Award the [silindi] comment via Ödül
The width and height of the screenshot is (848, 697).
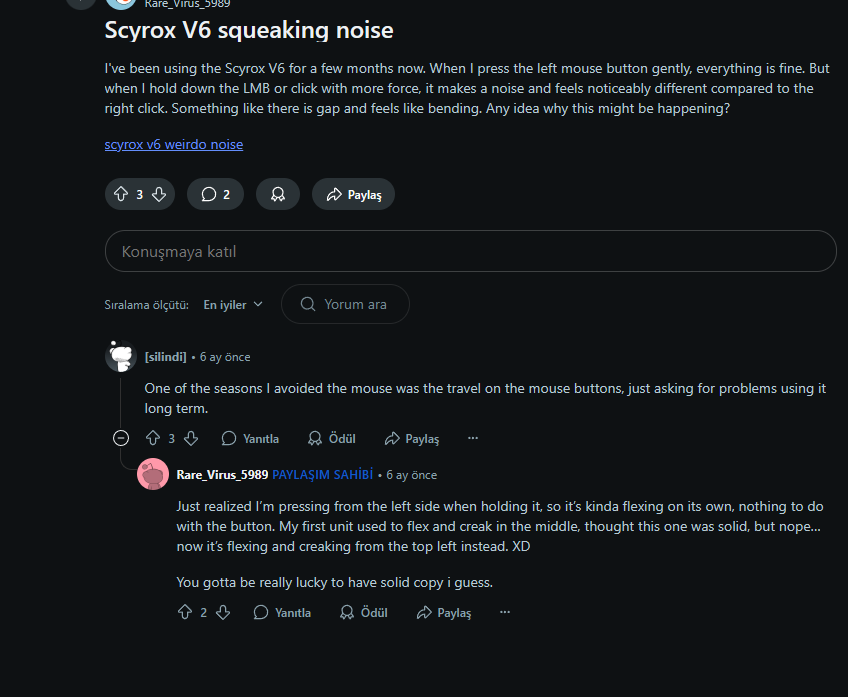332,439
